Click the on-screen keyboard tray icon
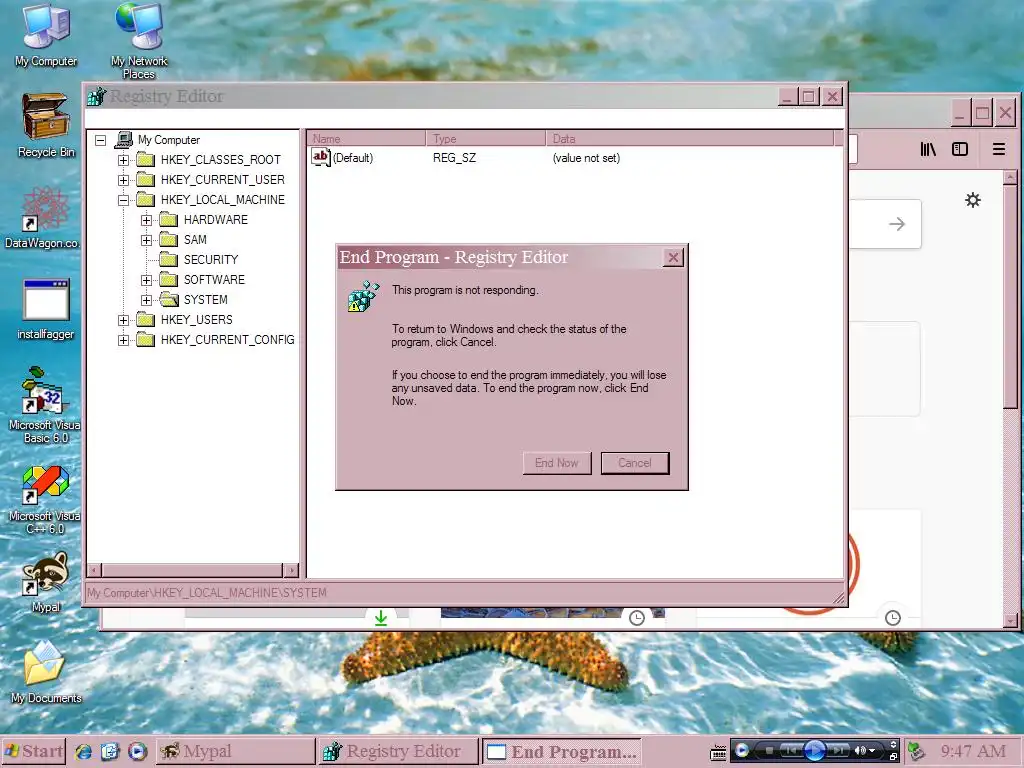The image size is (1024, 768). (x=718, y=753)
